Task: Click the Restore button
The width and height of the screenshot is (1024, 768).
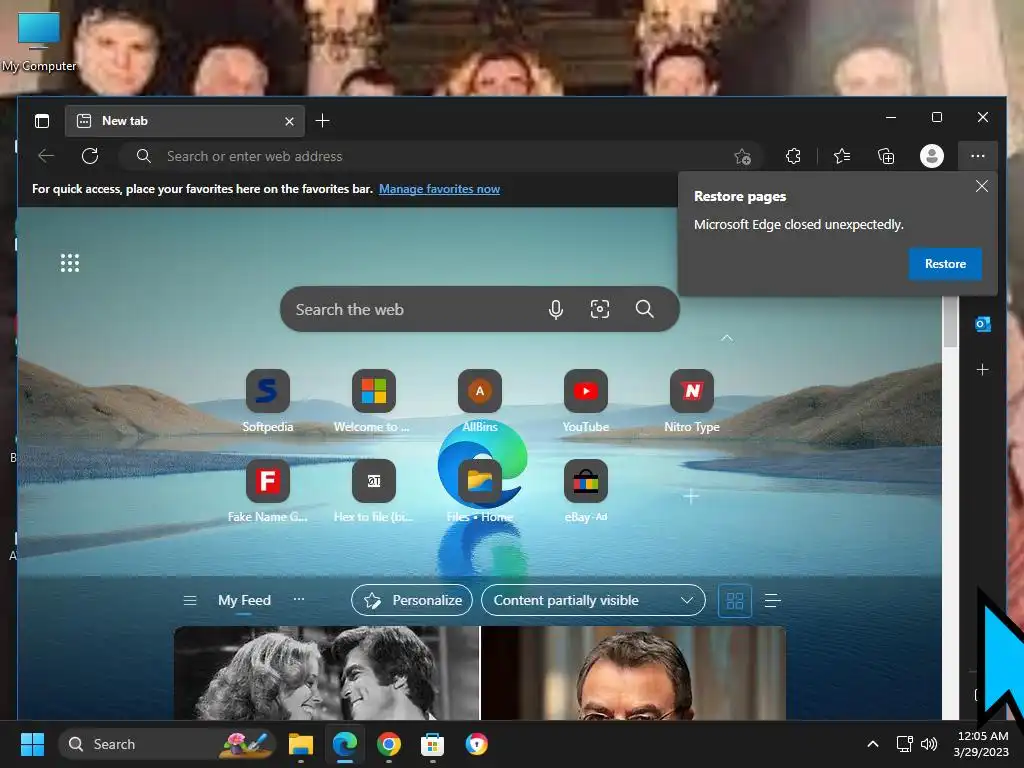Action: tap(945, 264)
